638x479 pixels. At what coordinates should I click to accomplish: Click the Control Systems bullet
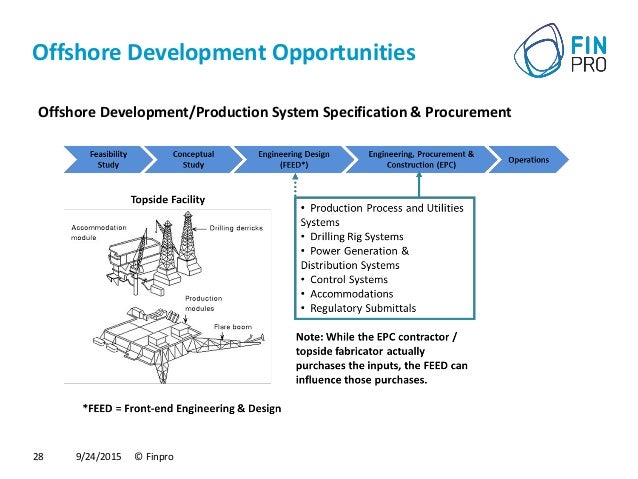click(x=344, y=280)
